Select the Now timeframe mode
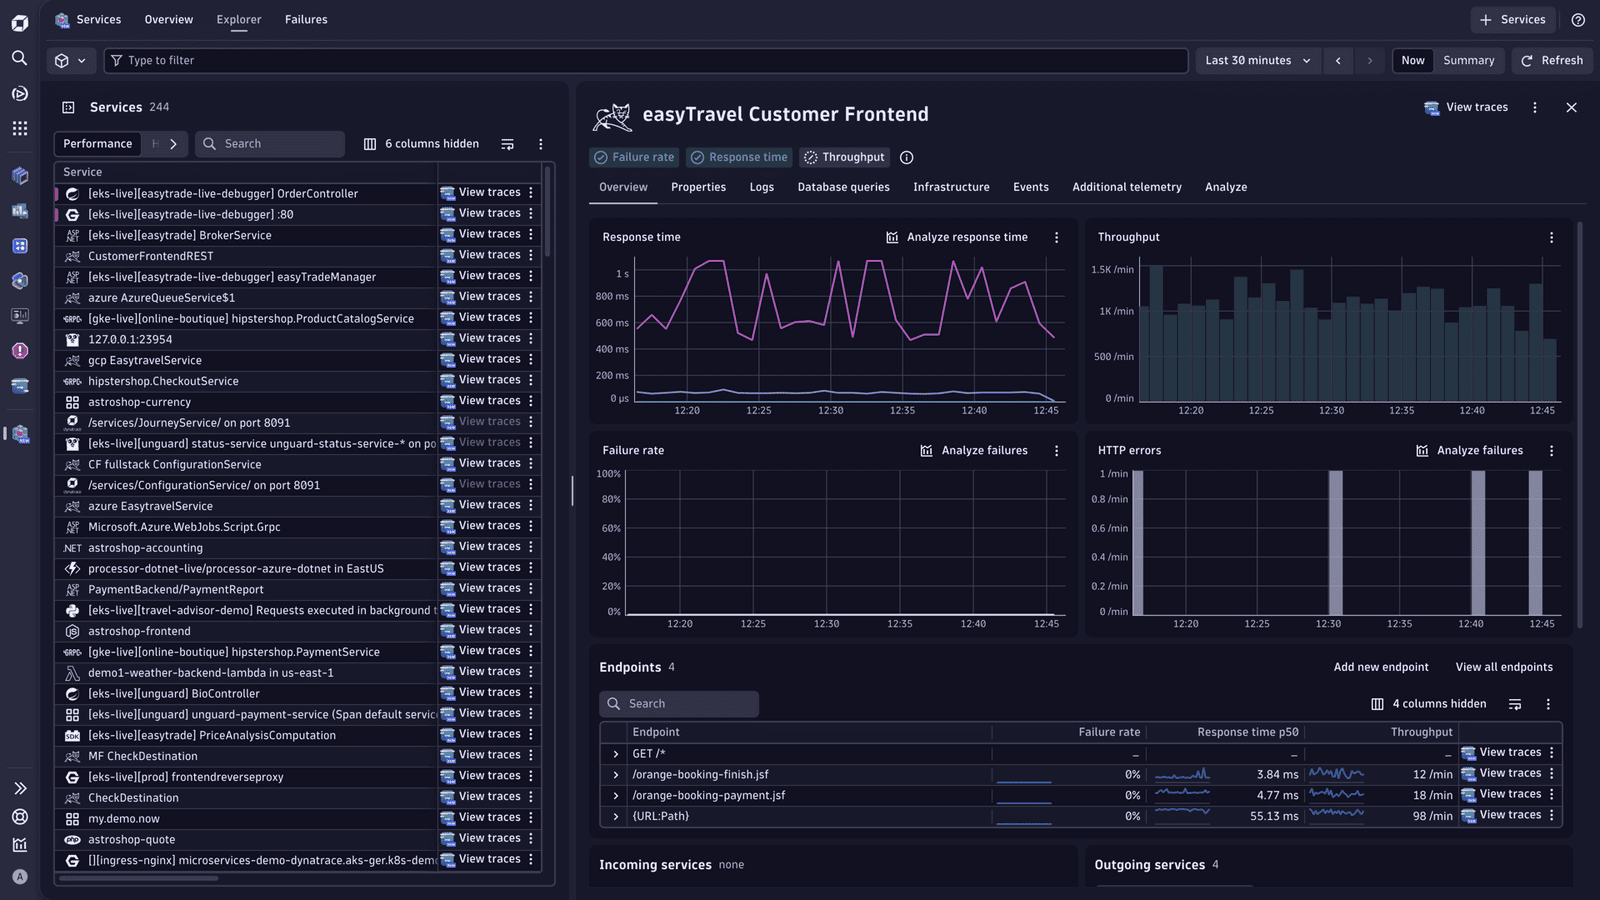 click(x=1412, y=61)
